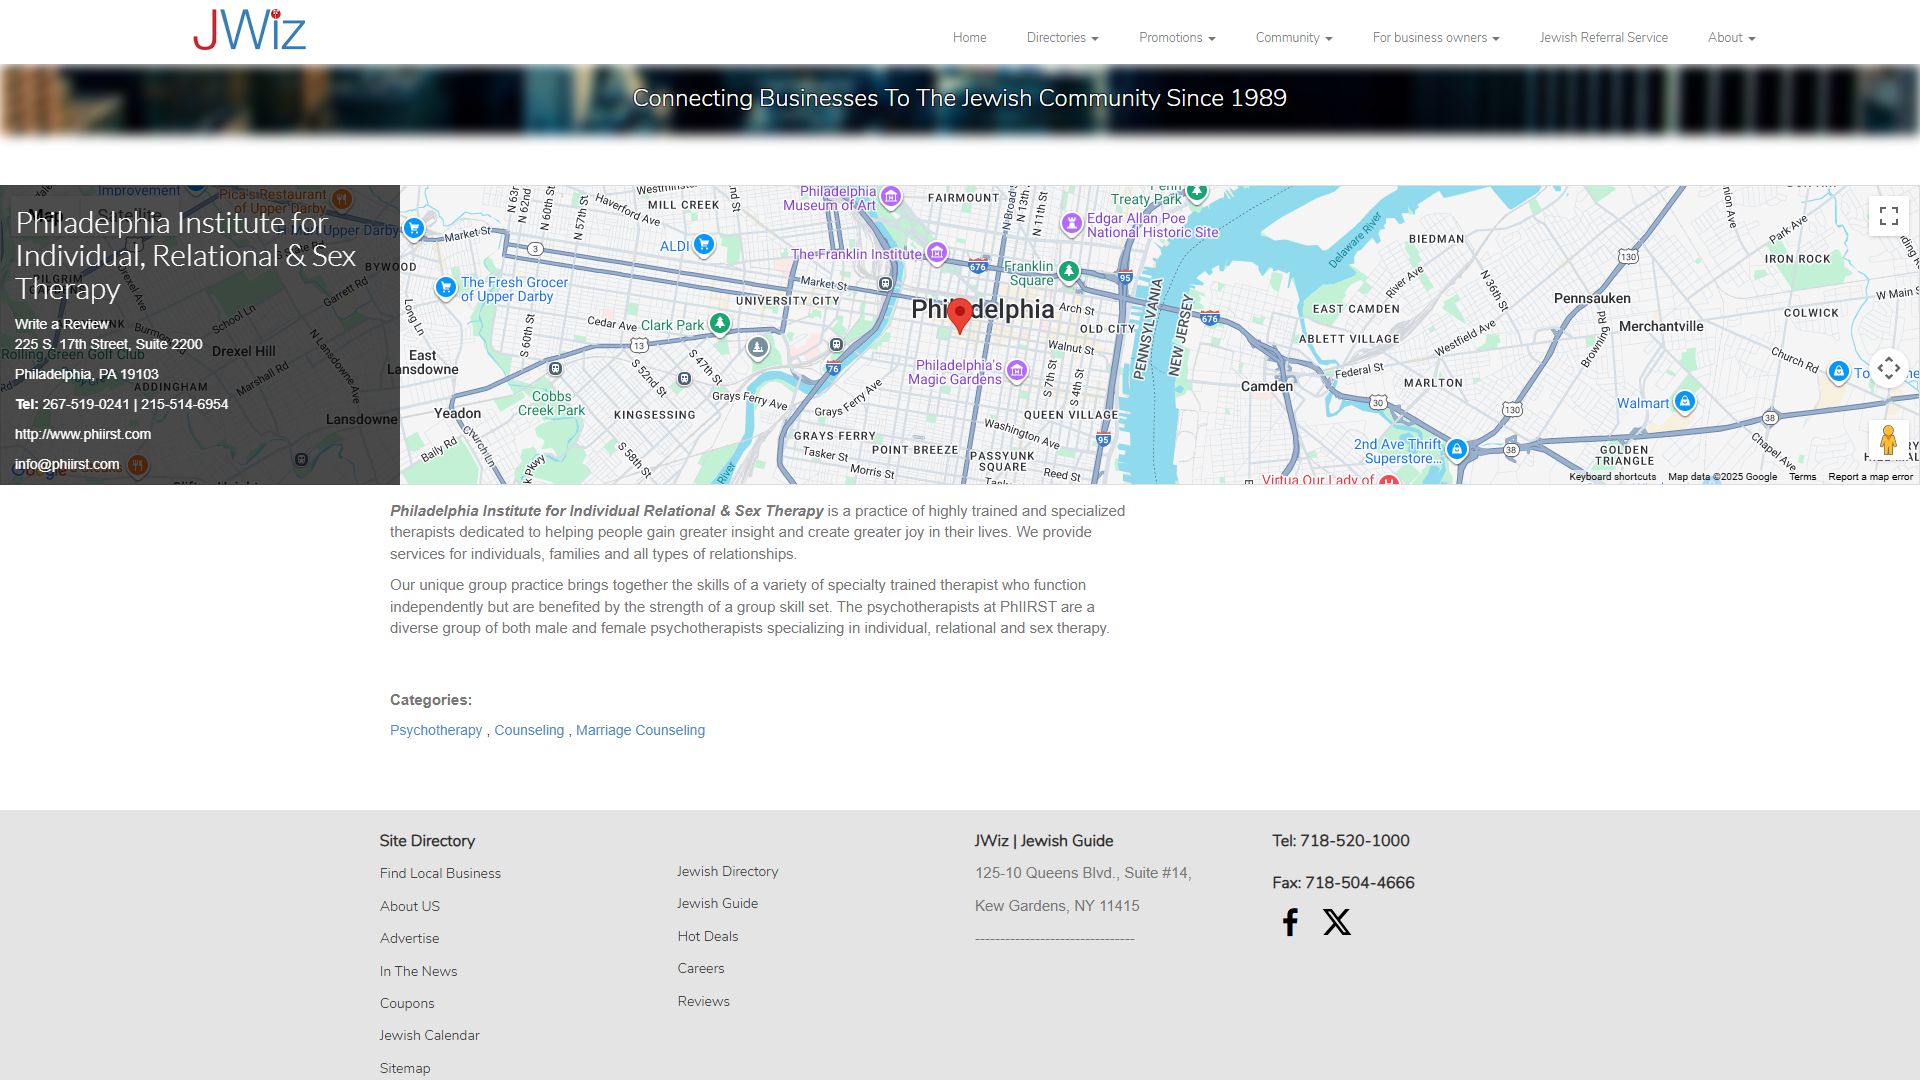Click footer phone Tel: 718-520-1000
Viewport: 1920px width, 1080px height.
coord(1341,841)
